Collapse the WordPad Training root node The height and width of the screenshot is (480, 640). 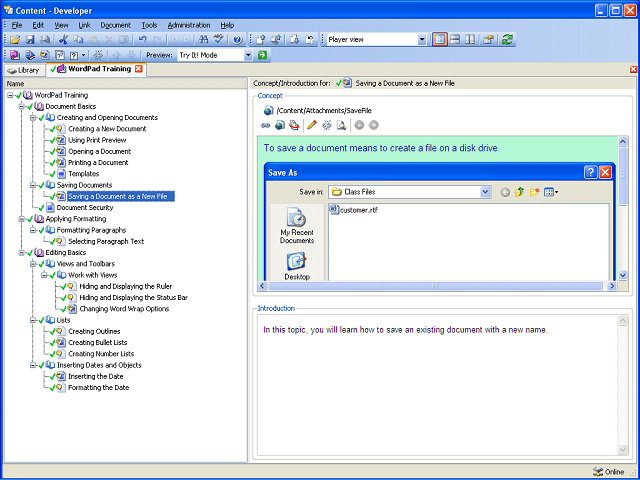pos(10,95)
